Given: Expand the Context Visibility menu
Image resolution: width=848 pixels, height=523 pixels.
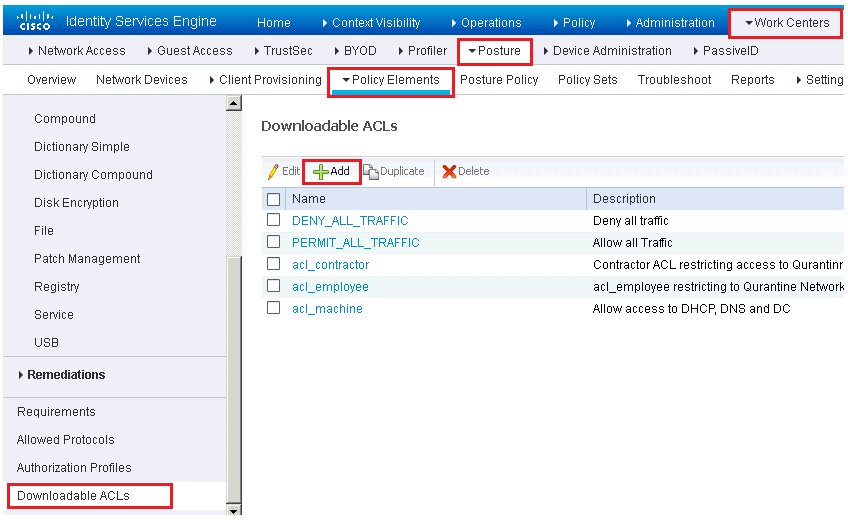Looking at the screenshot, I should tap(371, 23).
